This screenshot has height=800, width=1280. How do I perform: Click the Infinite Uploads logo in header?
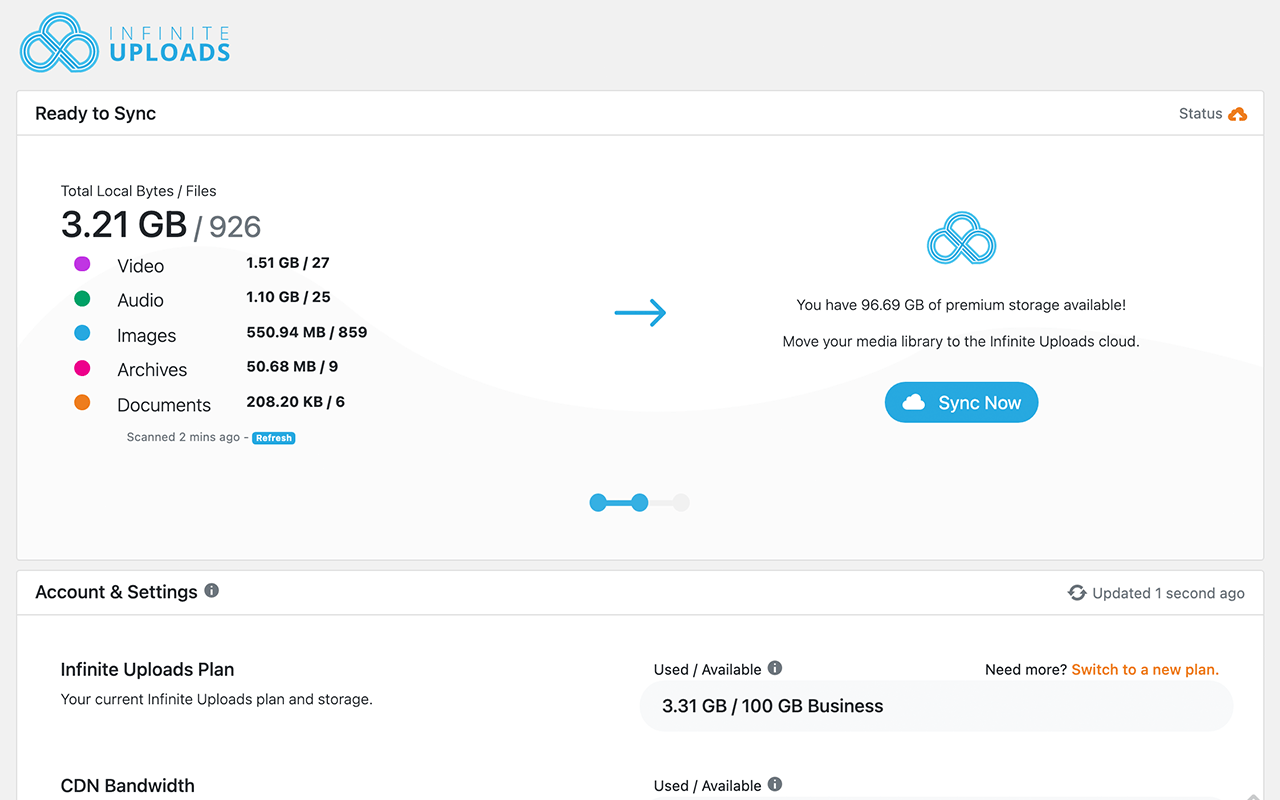click(x=126, y=42)
